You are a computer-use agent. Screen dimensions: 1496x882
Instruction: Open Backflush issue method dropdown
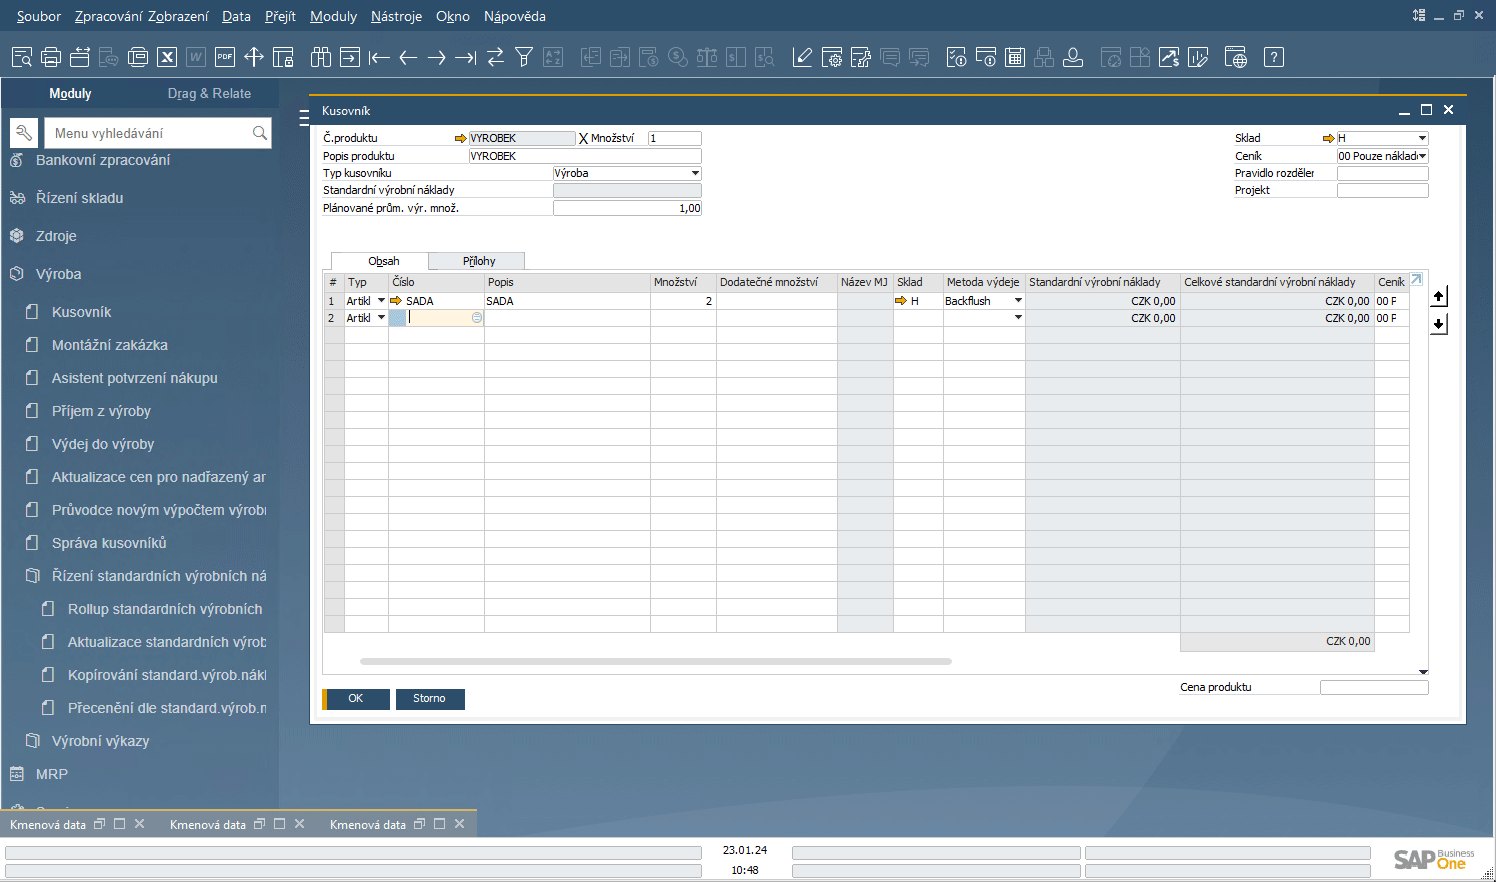pos(1018,301)
